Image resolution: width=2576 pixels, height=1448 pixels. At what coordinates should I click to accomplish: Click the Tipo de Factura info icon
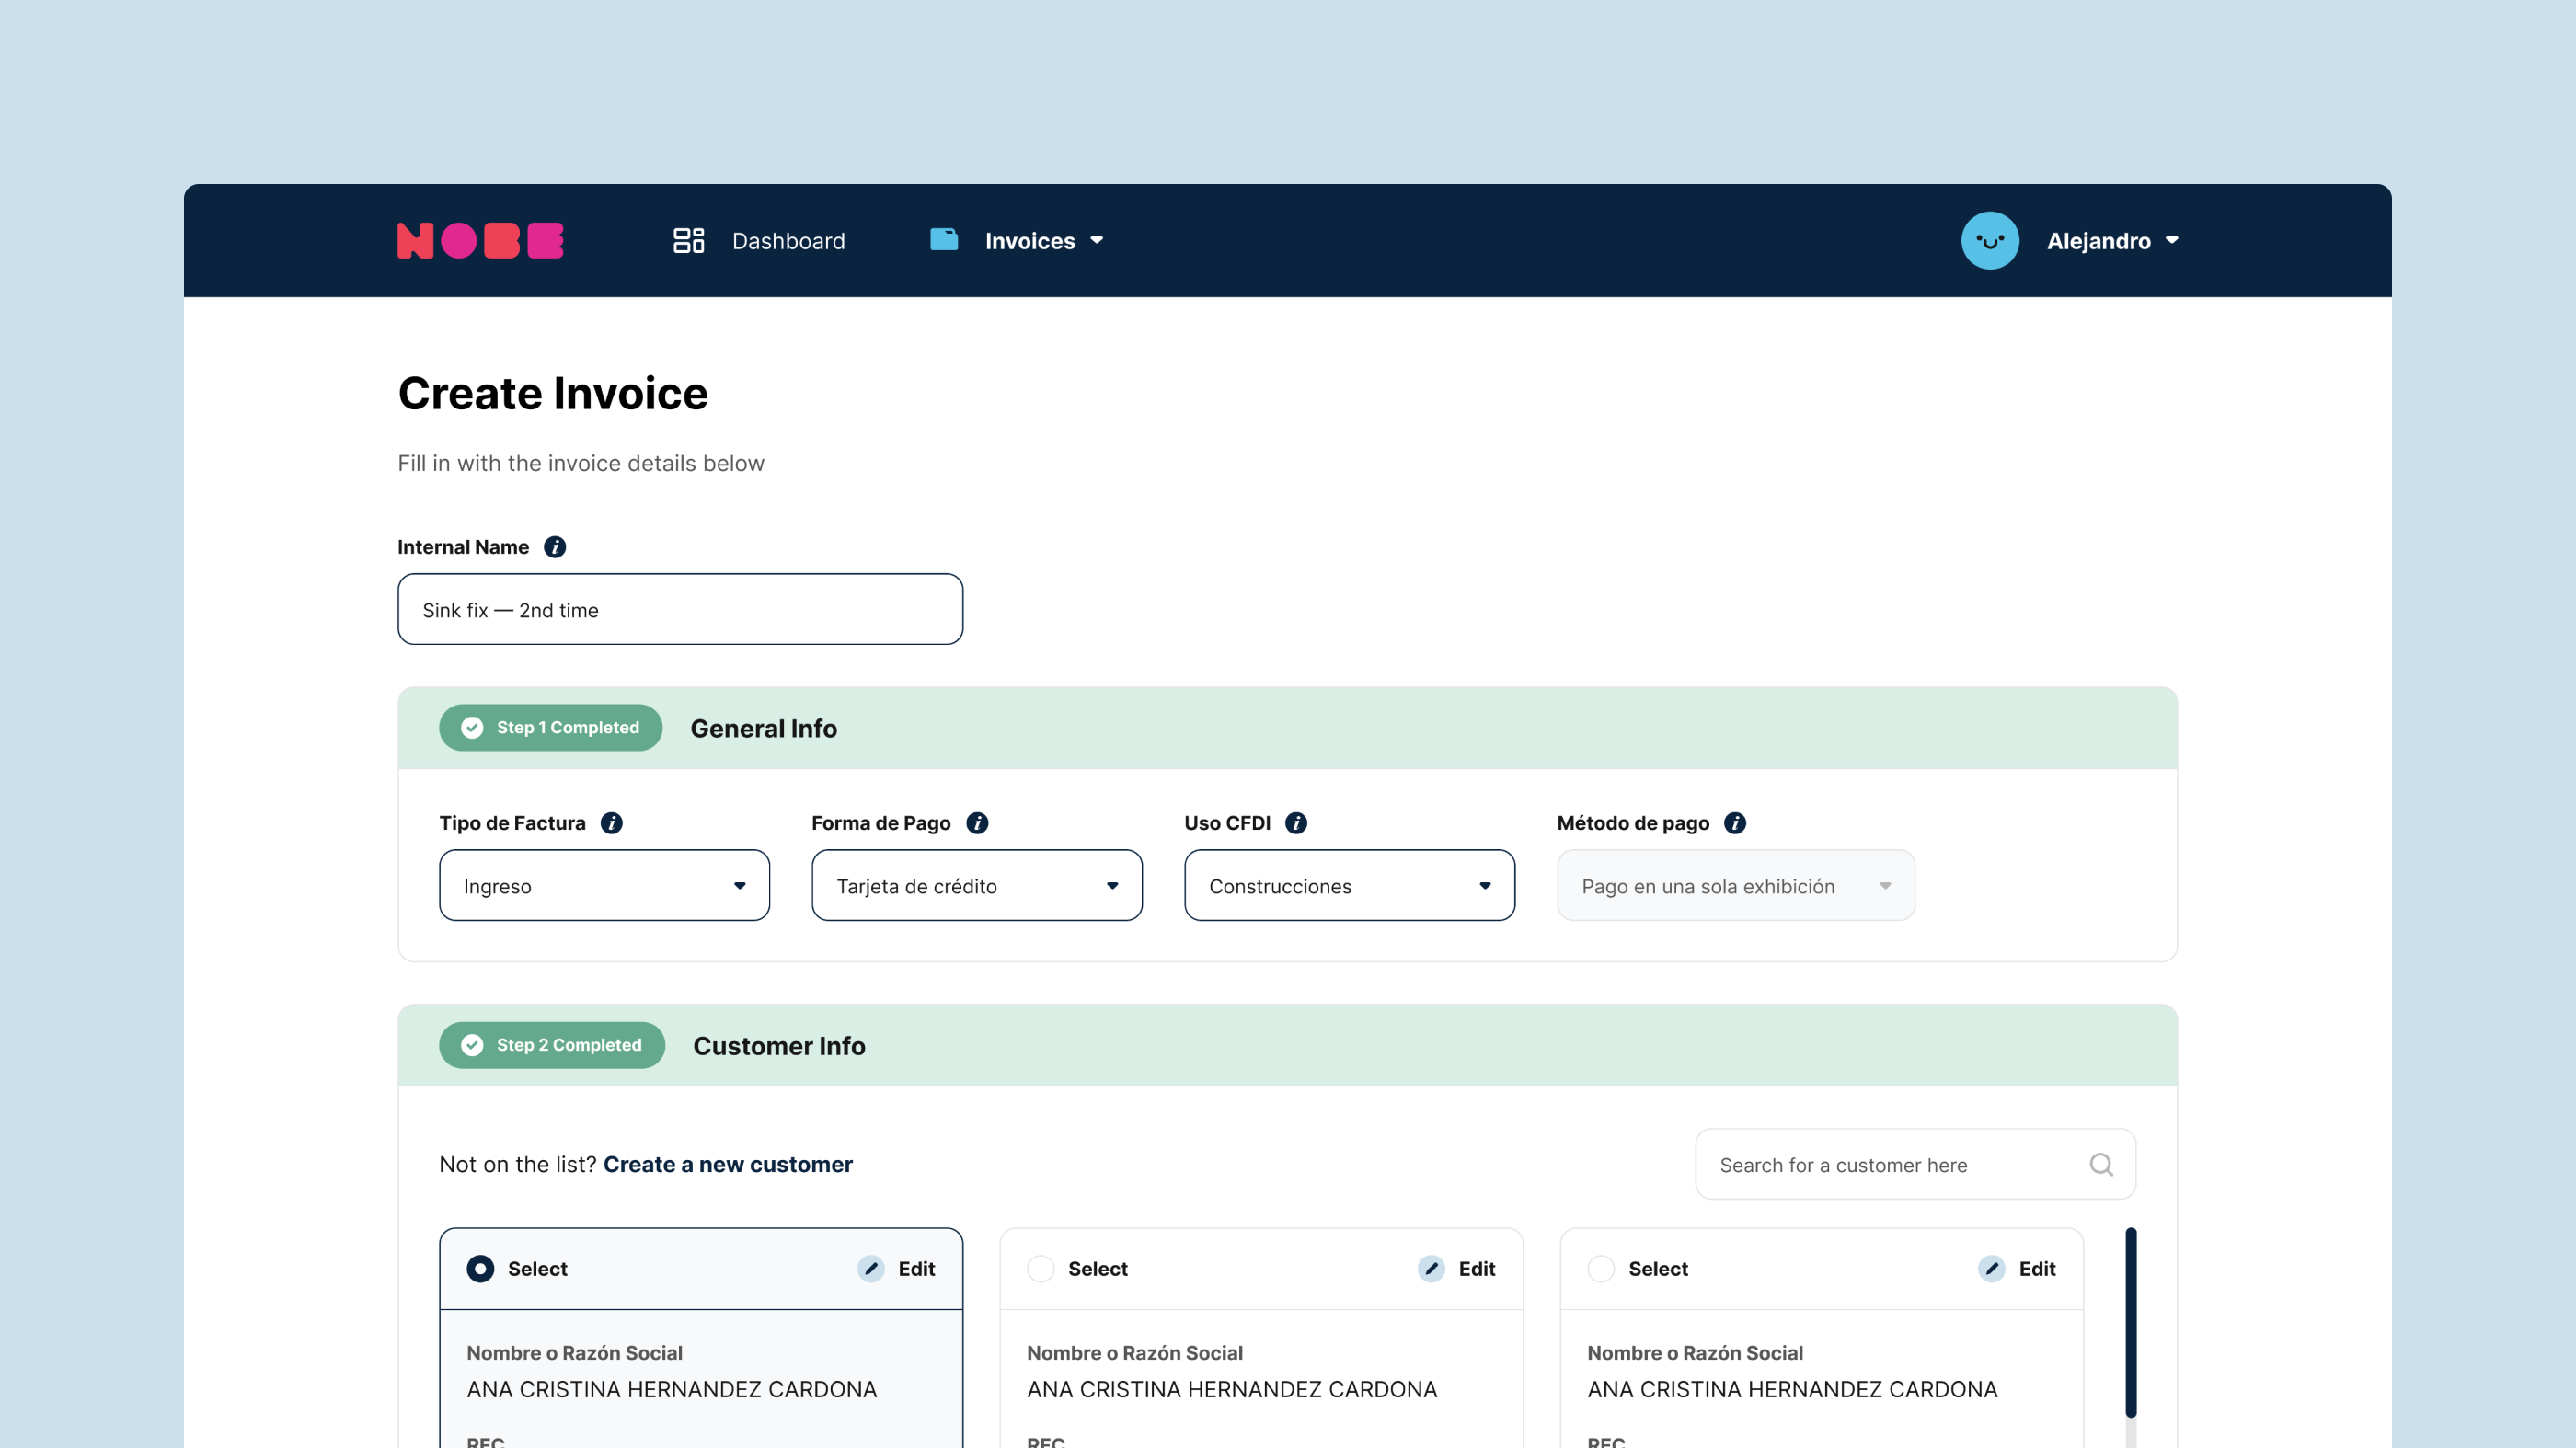tap(611, 823)
